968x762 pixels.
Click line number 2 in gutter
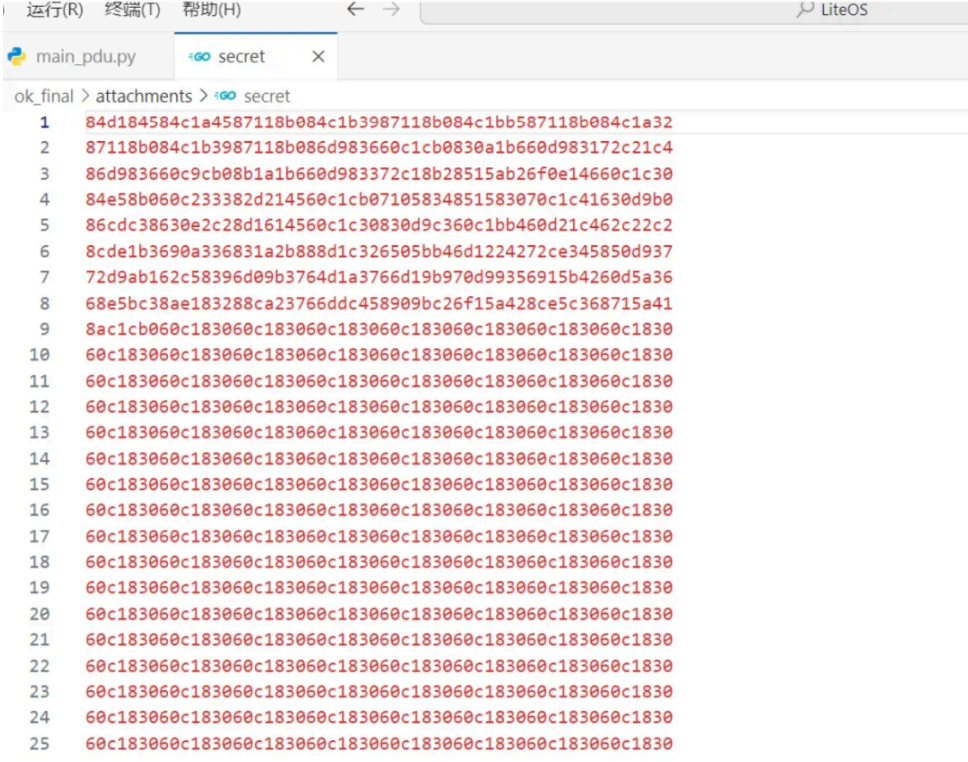click(44, 148)
